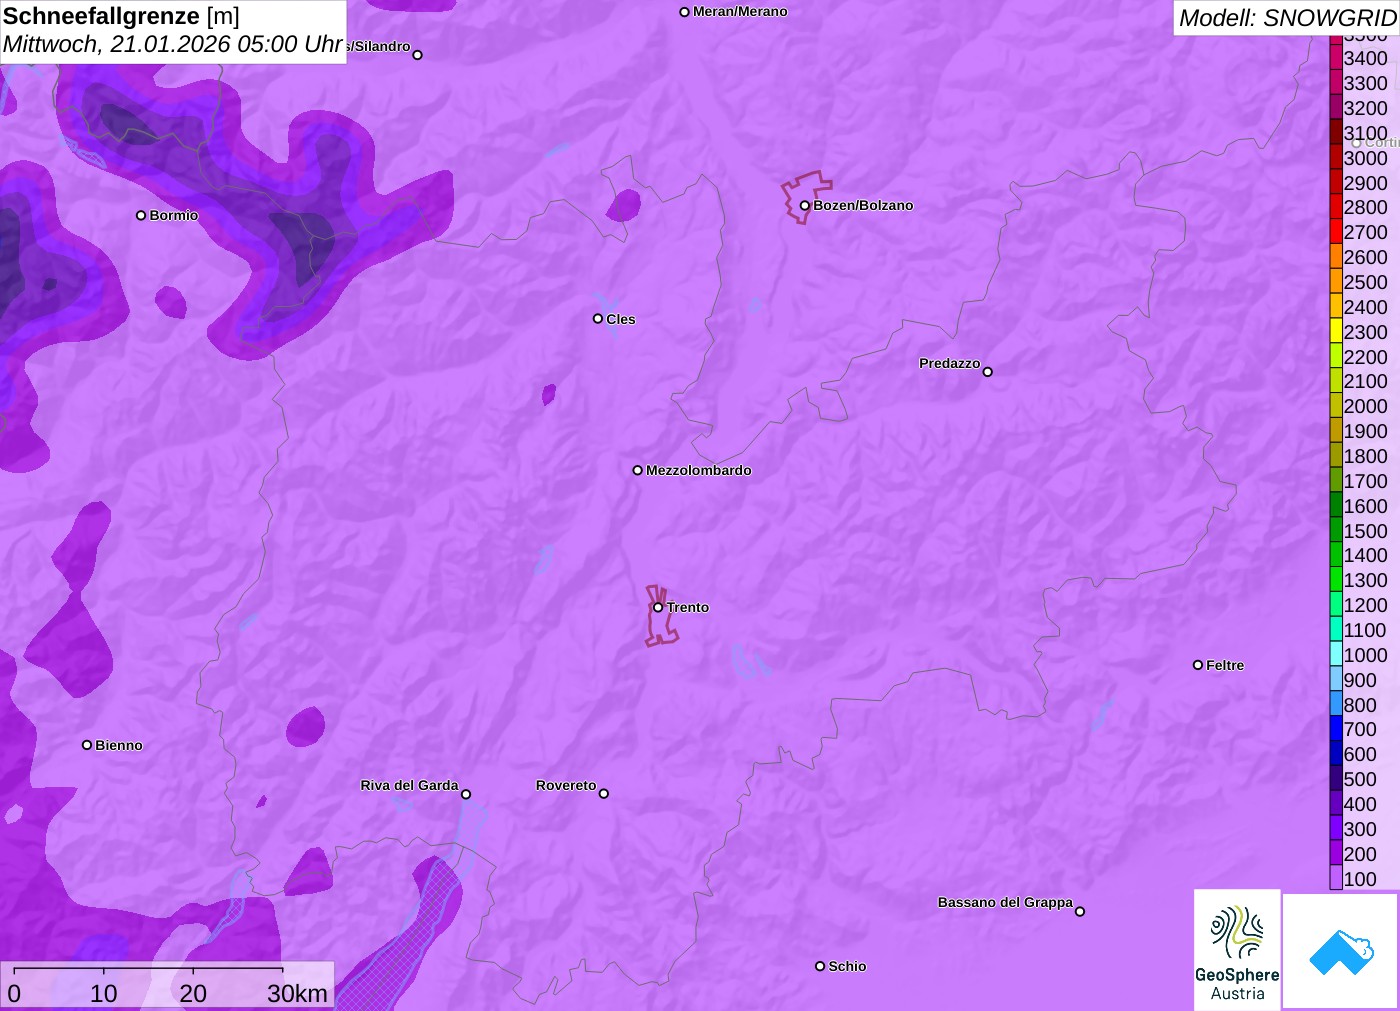Image resolution: width=1400 pixels, height=1011 pixels.
Task: Click the 30km scale bar label
Action: click(297, 993)
